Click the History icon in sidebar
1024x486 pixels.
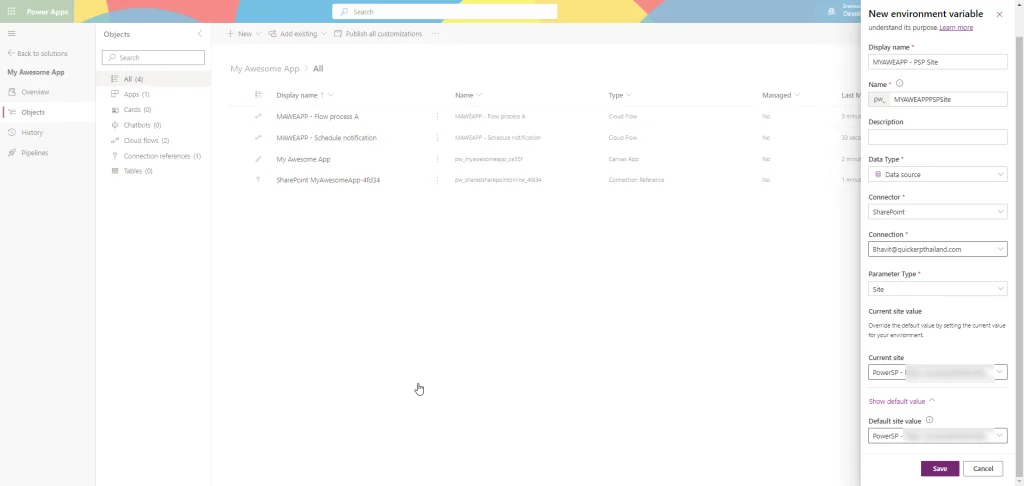[12, 133]
